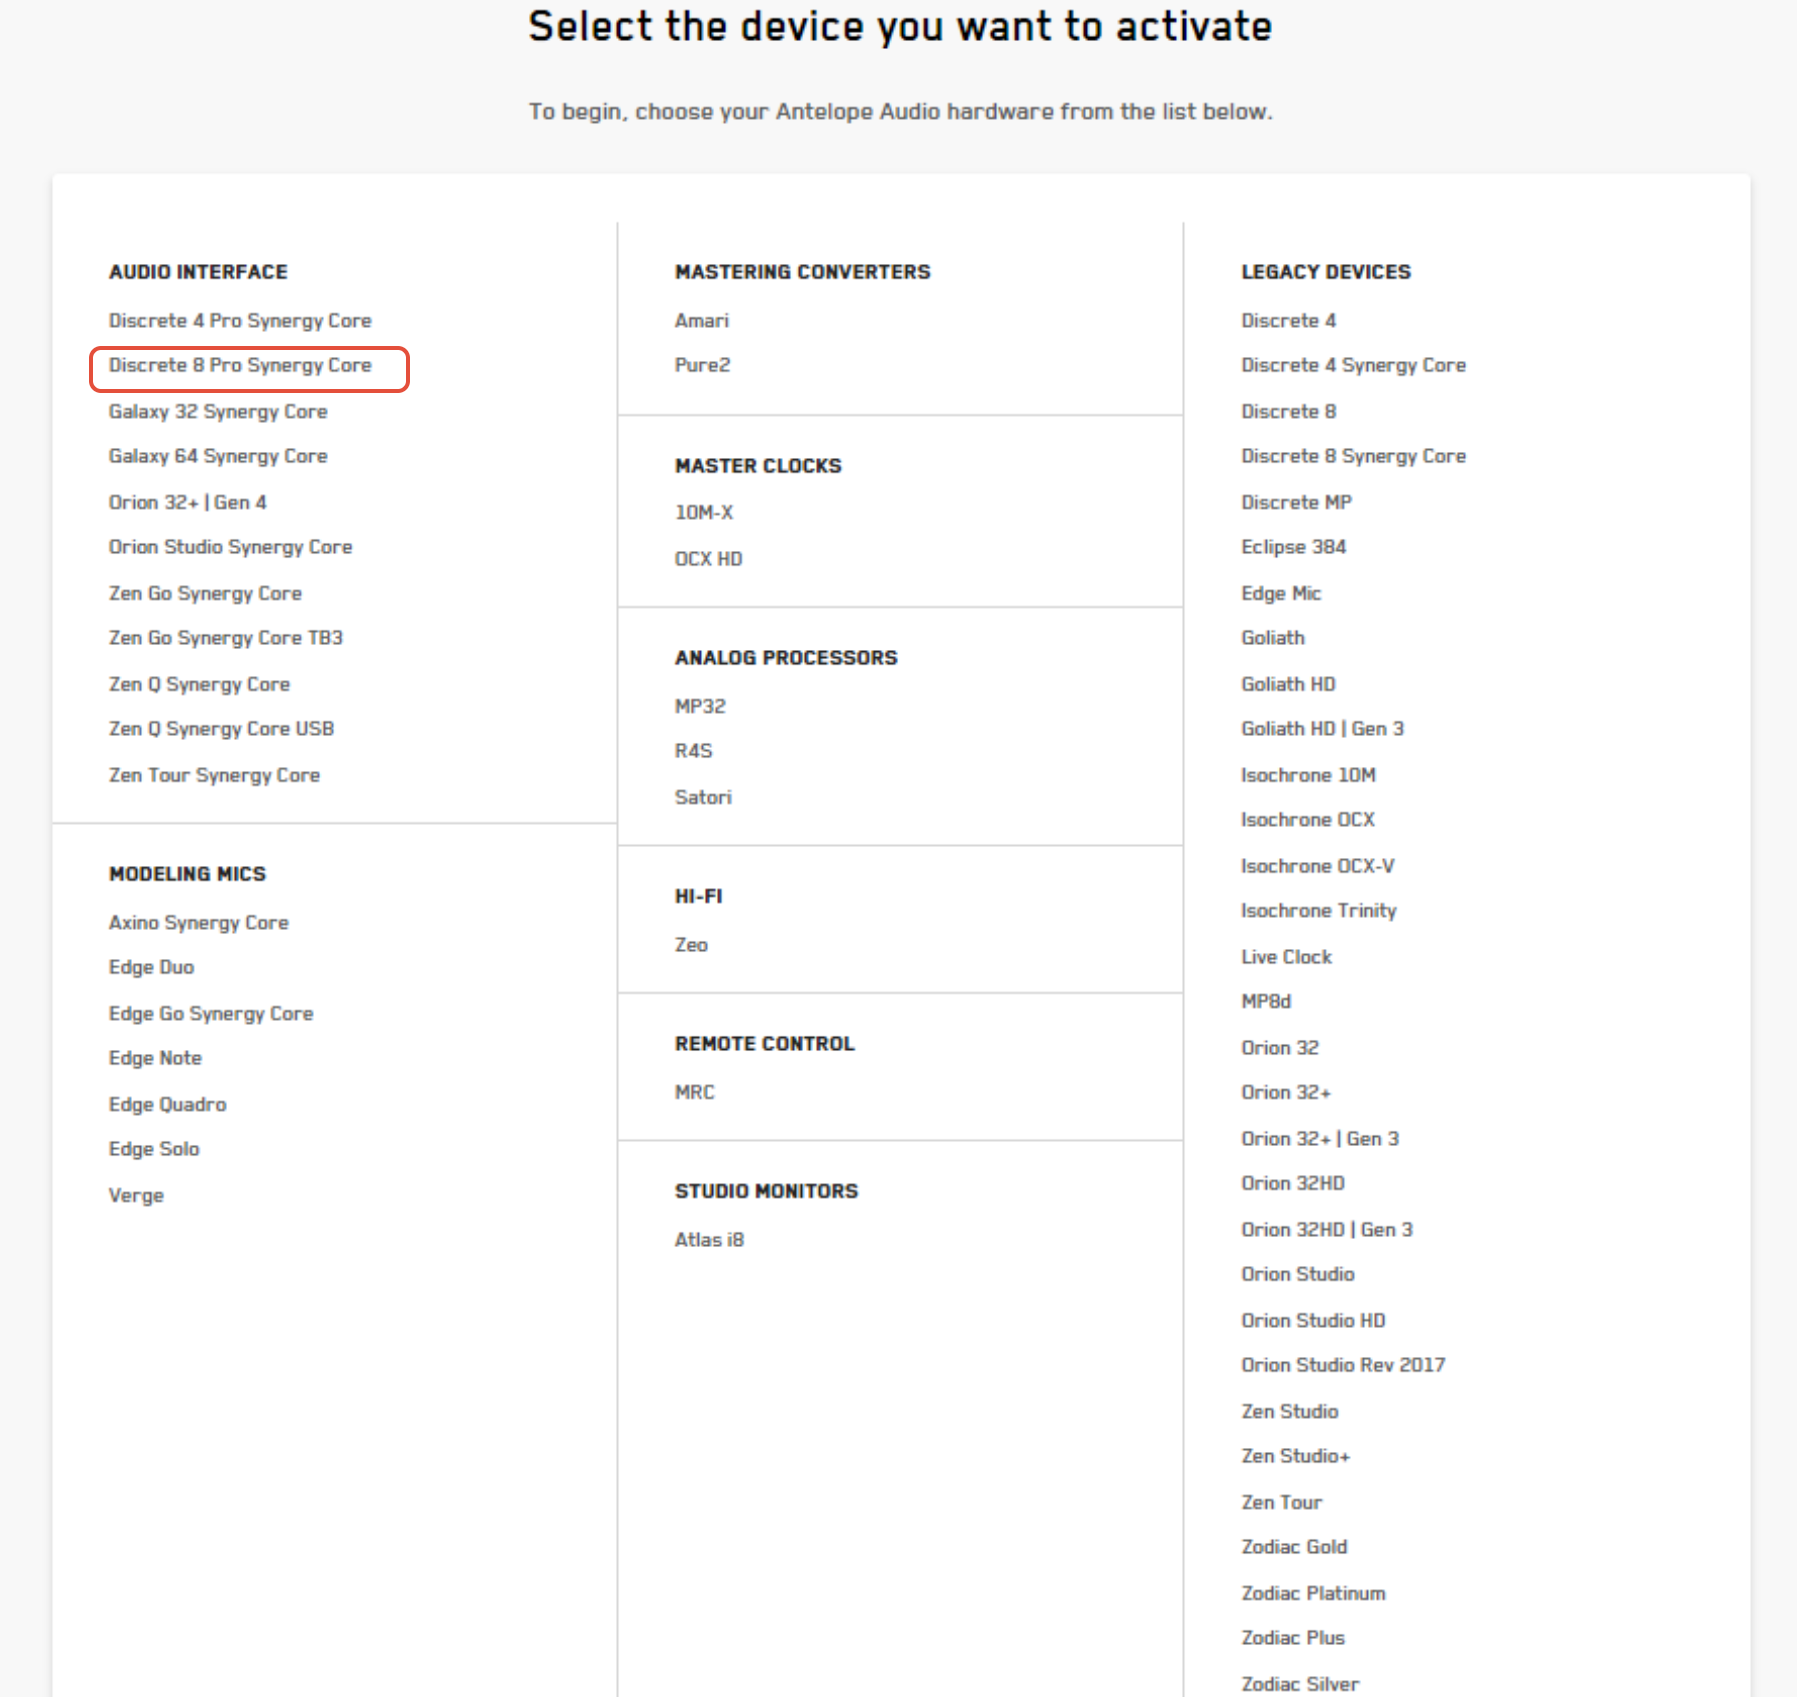Image resolution: width=1797 pixels, height=1697 pixels.
Task: Select Orion Studio Synergy Core
Action: [x=231, y=547]
